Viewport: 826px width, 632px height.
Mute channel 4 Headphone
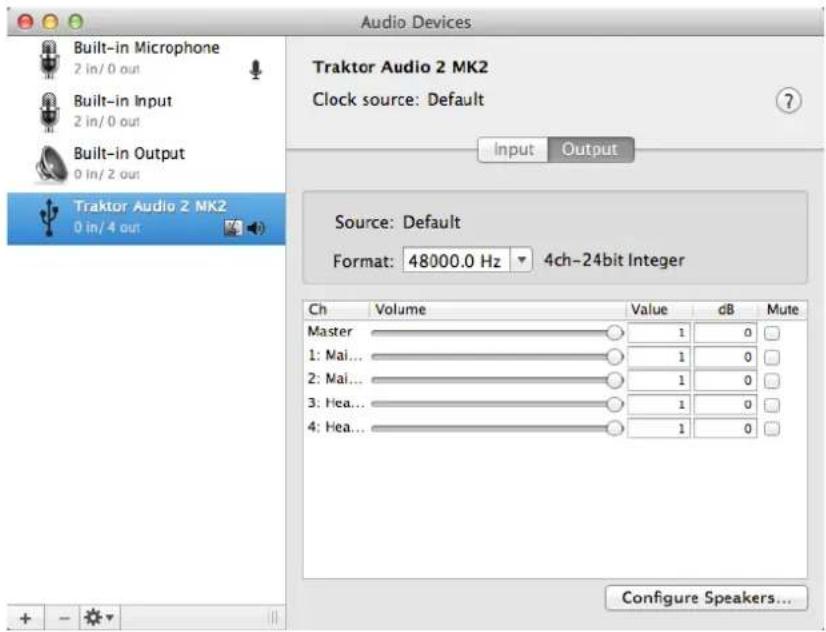[772, 429]
